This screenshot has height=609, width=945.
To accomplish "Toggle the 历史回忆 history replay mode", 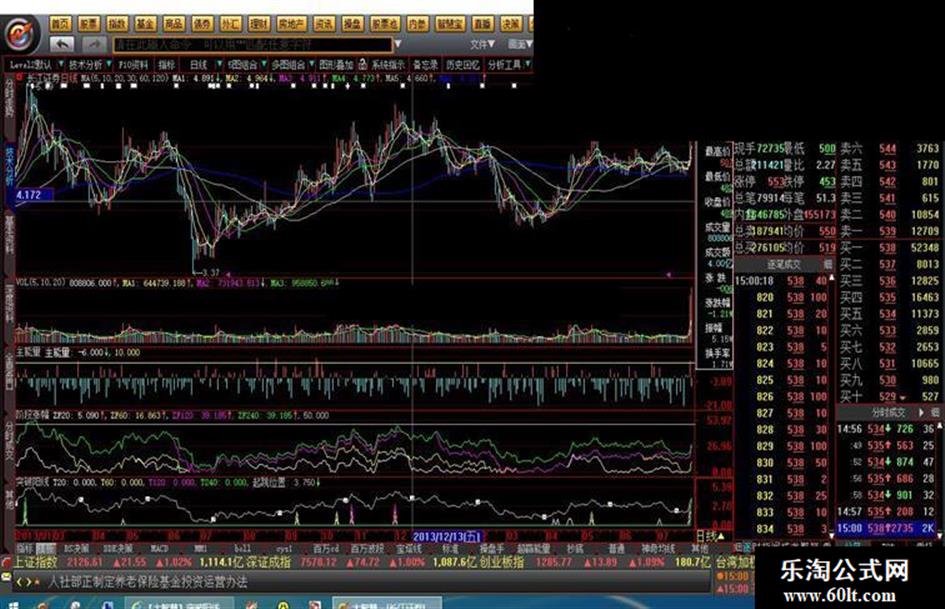I will pos(463,64).
